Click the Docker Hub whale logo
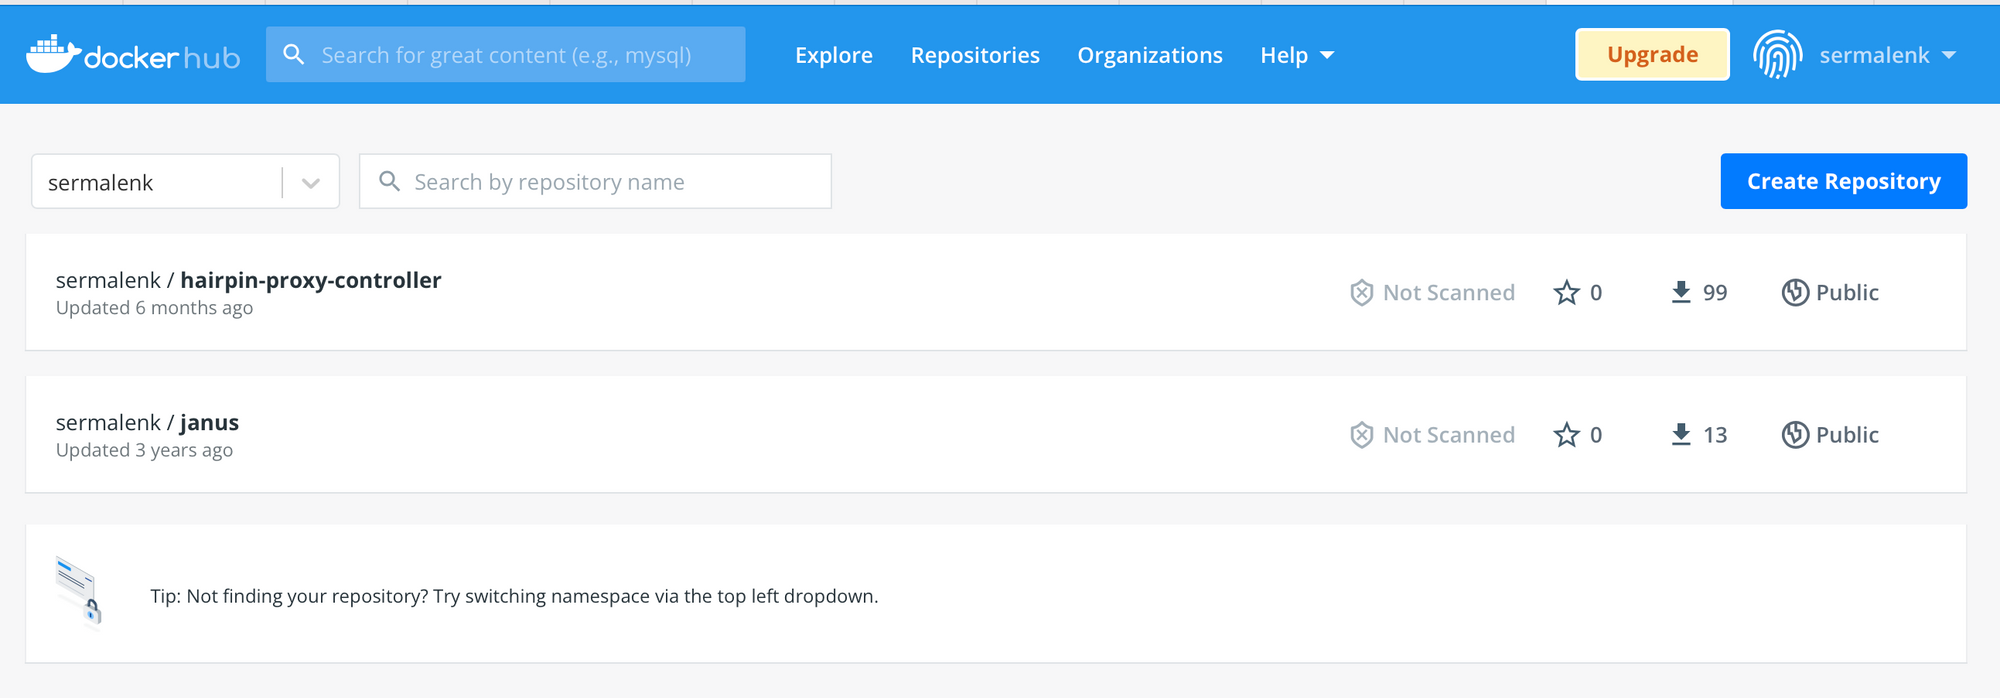This screenshot has height=698, width=2000. (x=54, y=55)
